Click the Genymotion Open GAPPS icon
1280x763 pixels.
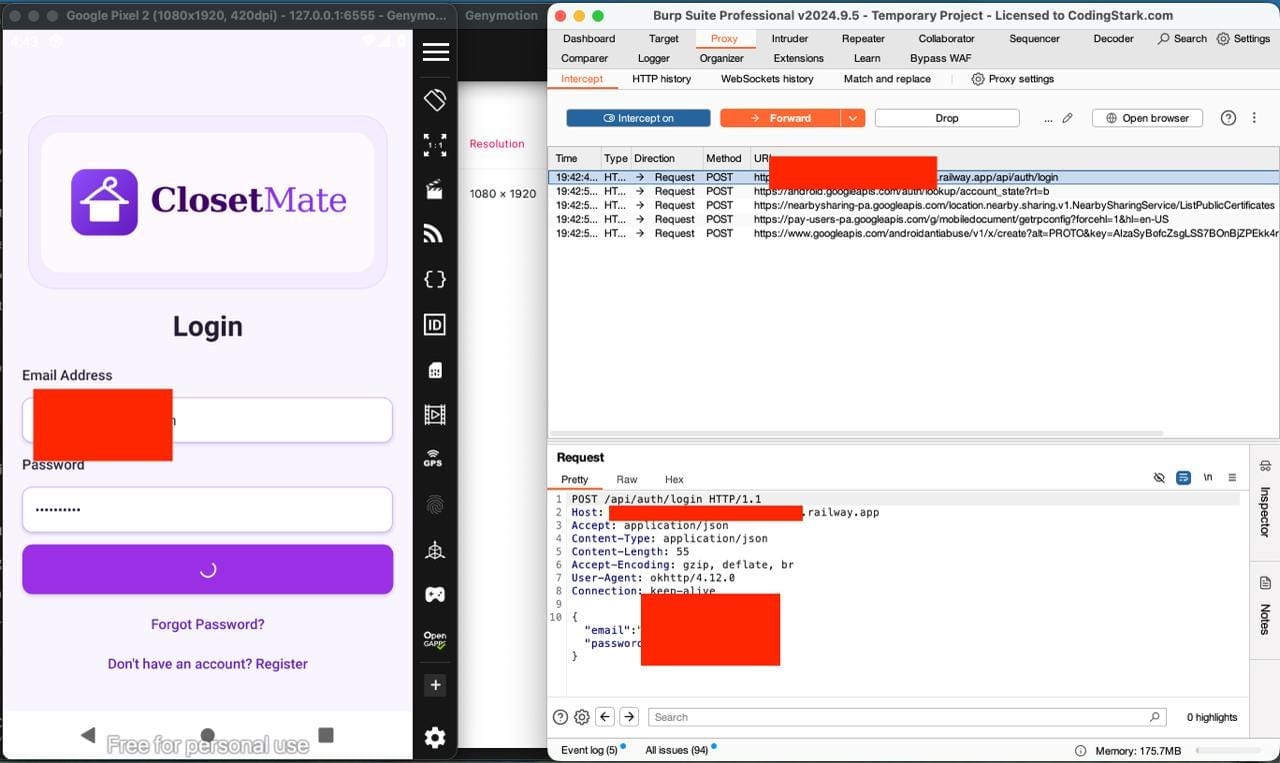pos(435,640)
